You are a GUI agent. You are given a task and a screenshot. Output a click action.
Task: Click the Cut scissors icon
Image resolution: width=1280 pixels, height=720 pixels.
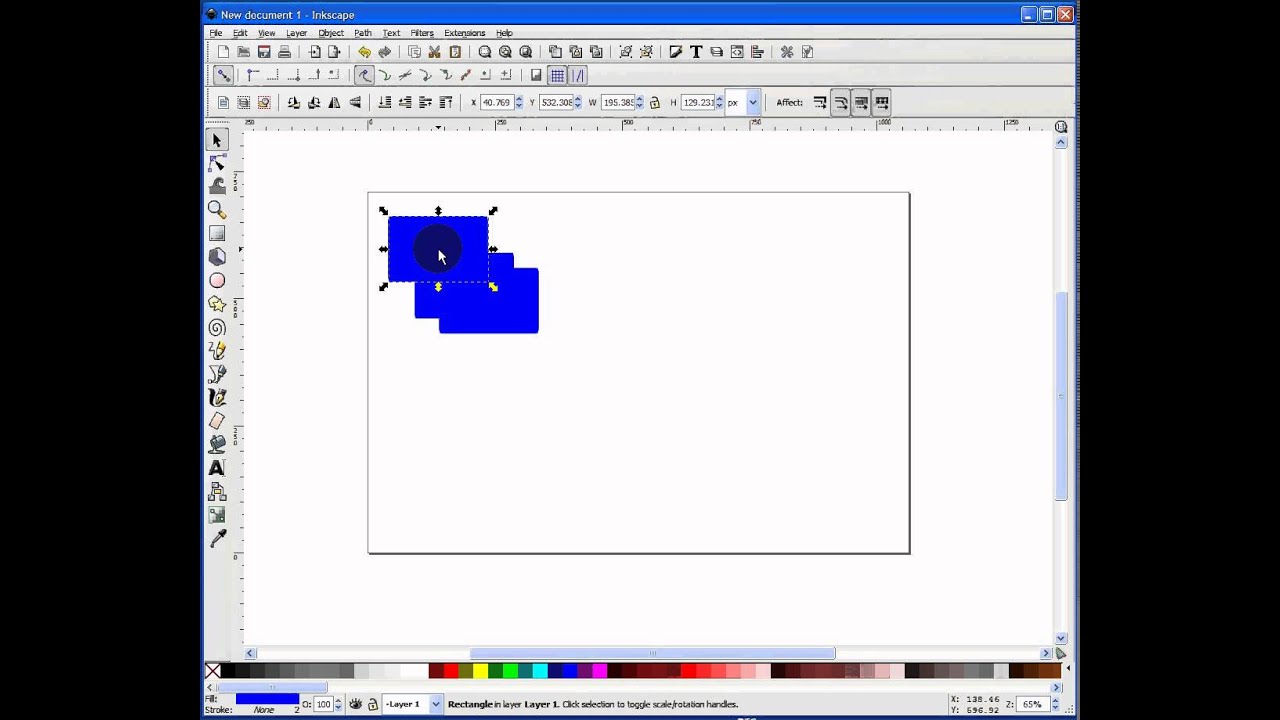(x=434, y=52)
